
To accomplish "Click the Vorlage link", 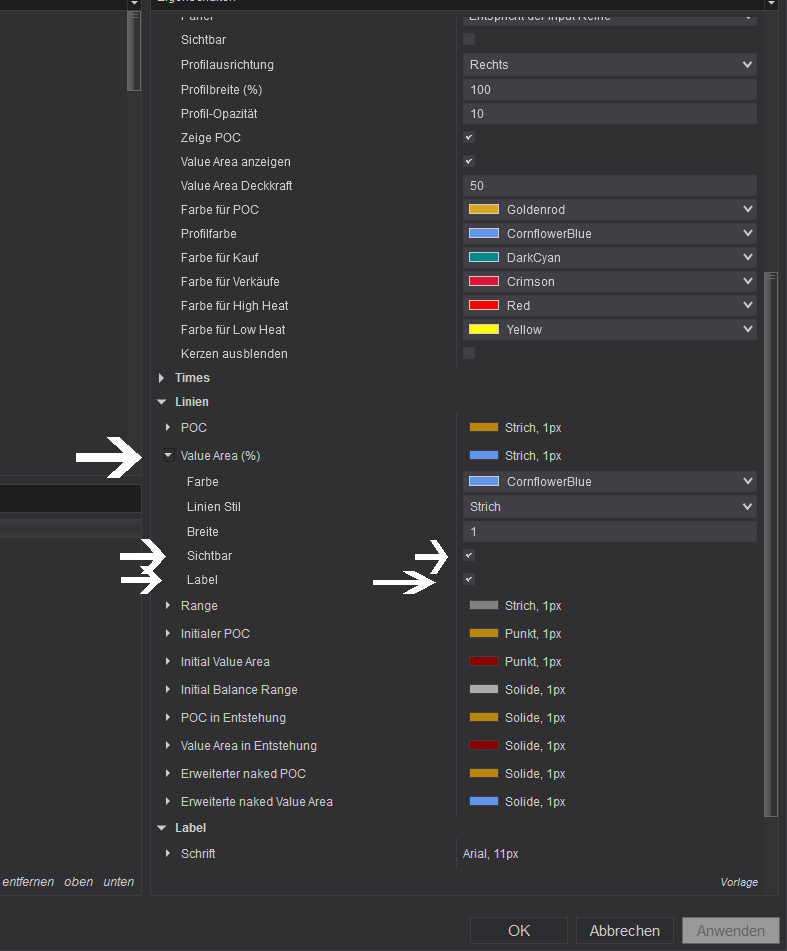I will (x=739, y=882).
